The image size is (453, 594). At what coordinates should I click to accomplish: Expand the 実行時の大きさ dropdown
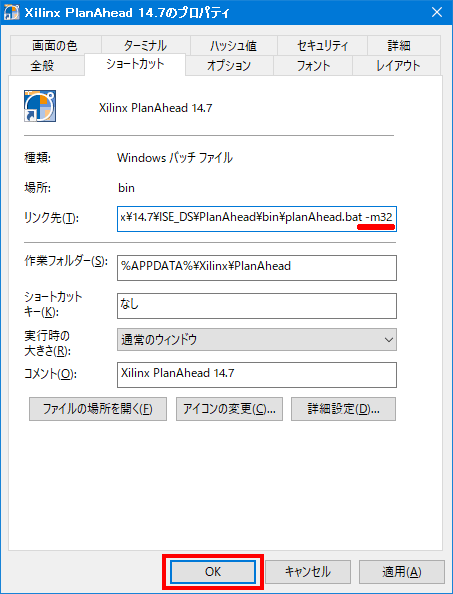point(257,340)
